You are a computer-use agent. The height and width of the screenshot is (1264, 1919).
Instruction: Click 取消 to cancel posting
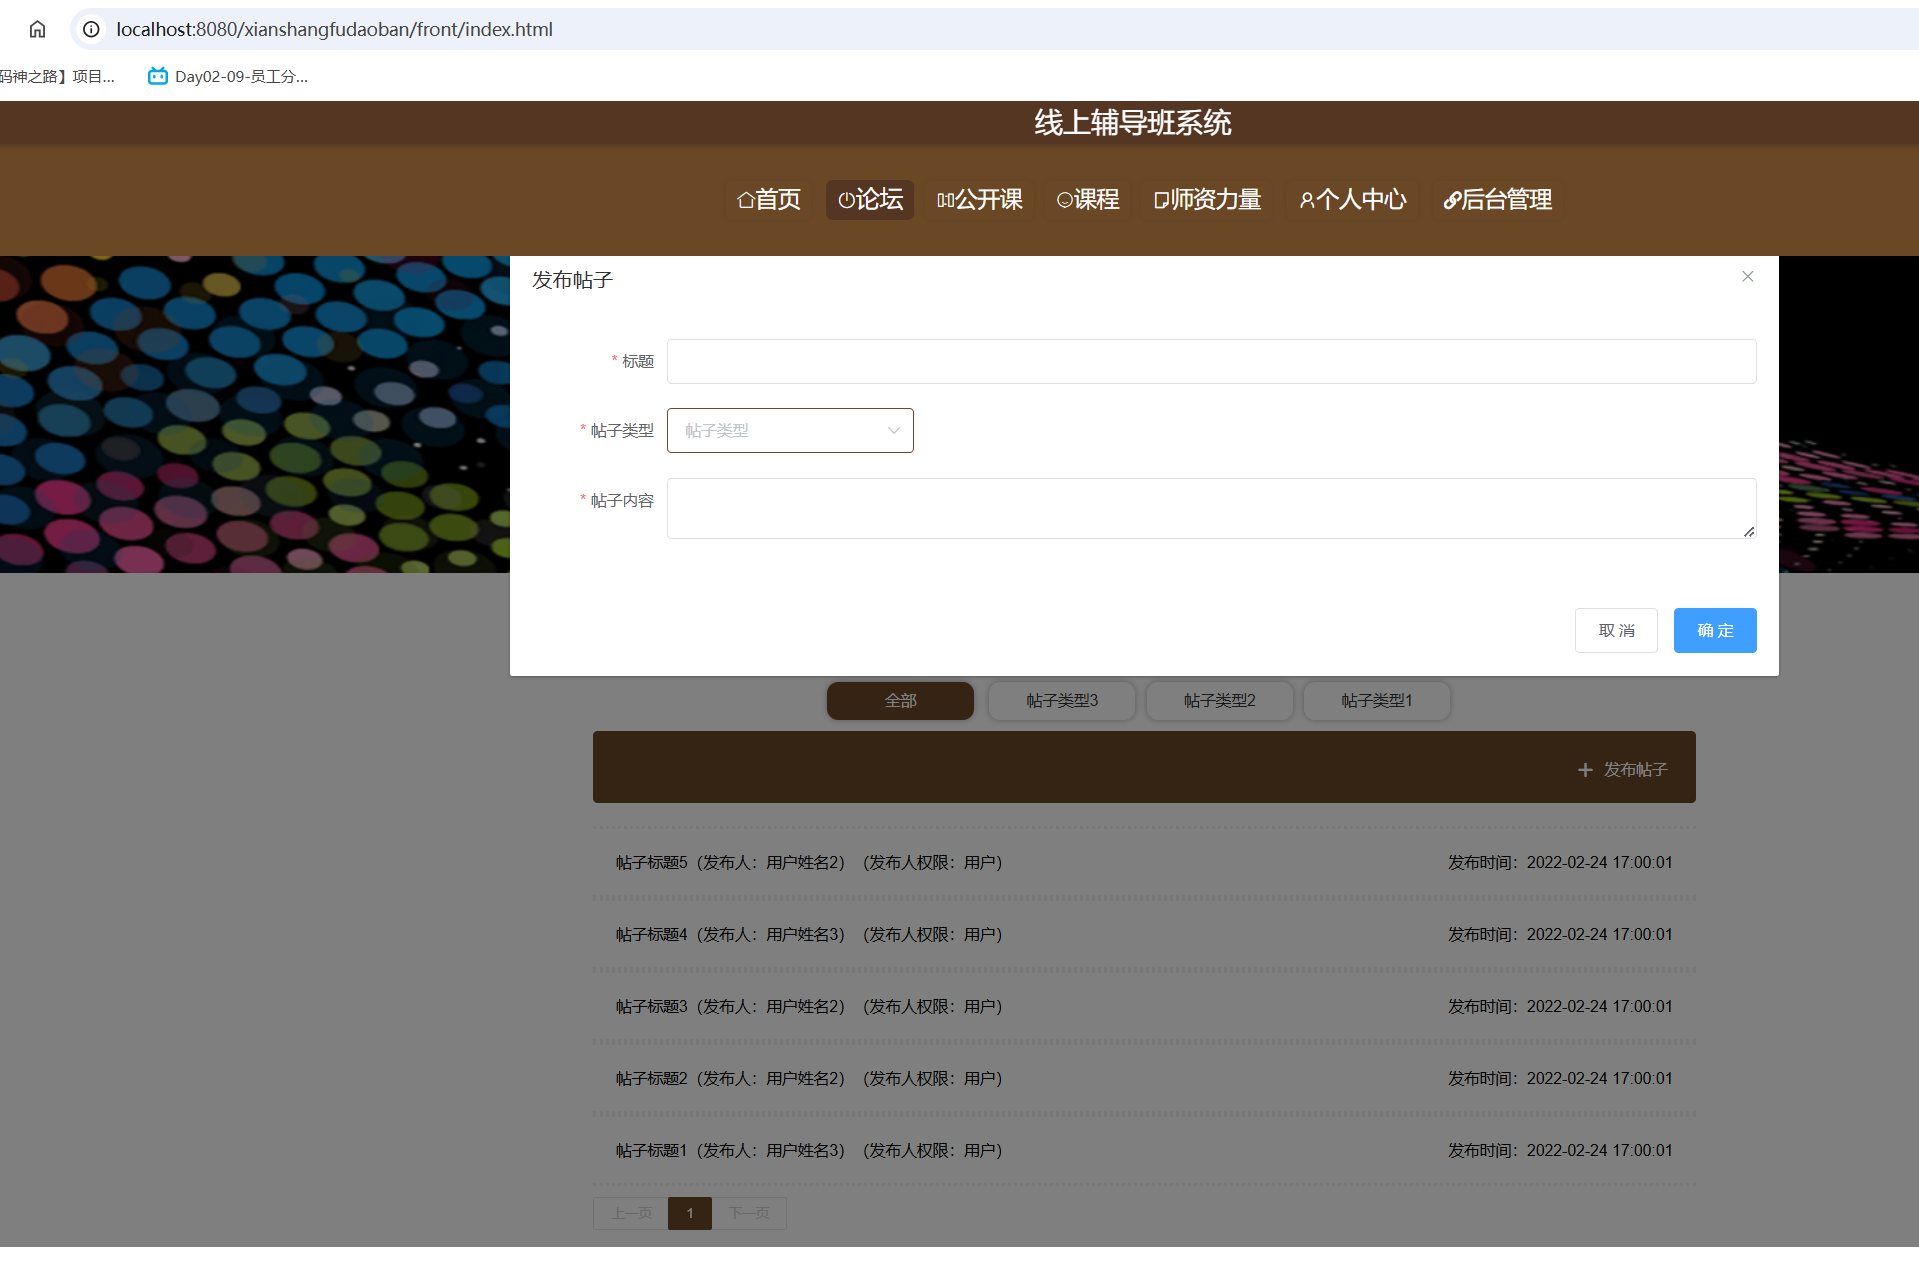click(1615, 630)
